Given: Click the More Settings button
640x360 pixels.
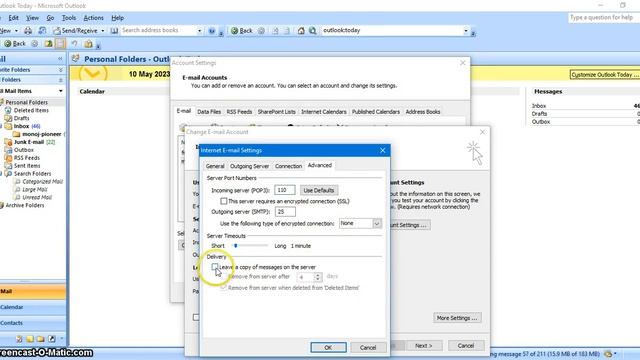Looking at the screenshot, I should tap(457, 318).
